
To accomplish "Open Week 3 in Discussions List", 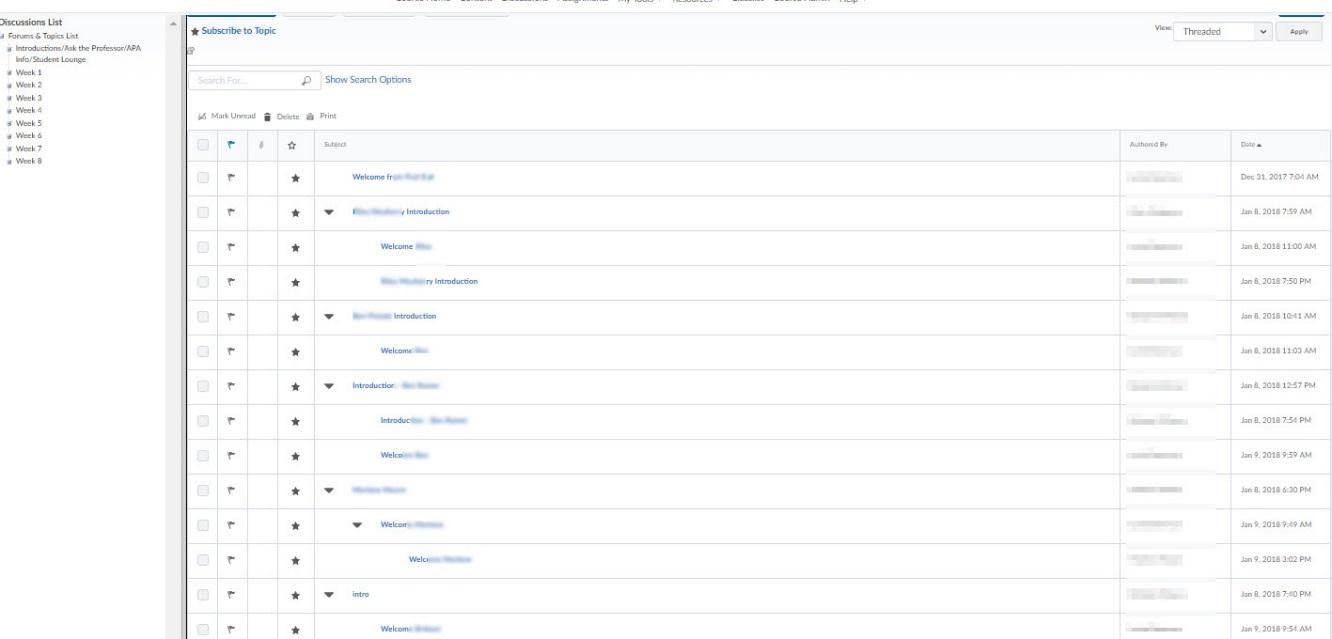I will (25, 98).
